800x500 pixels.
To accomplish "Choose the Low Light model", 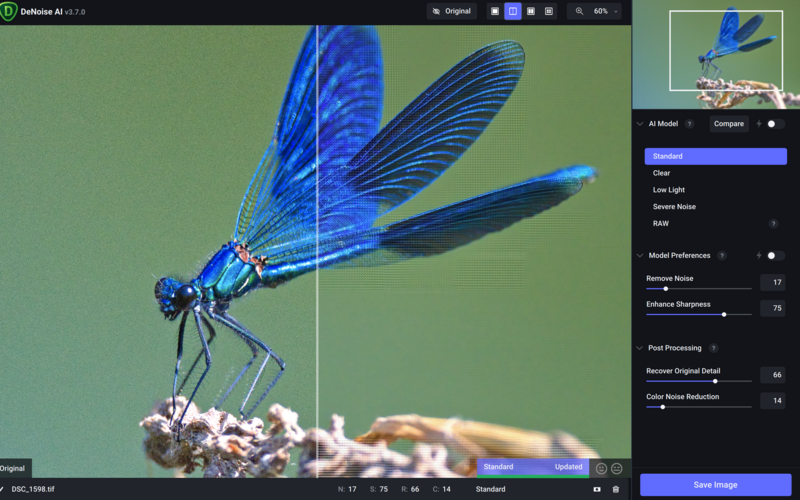I will (x=669, y=190).
